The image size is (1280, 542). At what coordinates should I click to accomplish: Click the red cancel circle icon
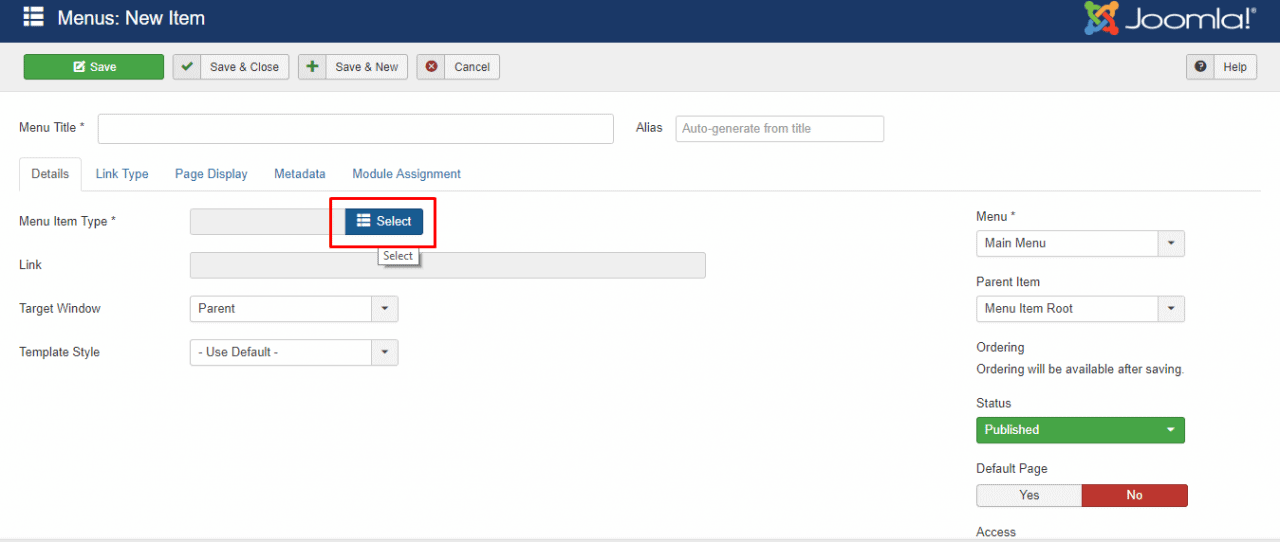[431, 67]
